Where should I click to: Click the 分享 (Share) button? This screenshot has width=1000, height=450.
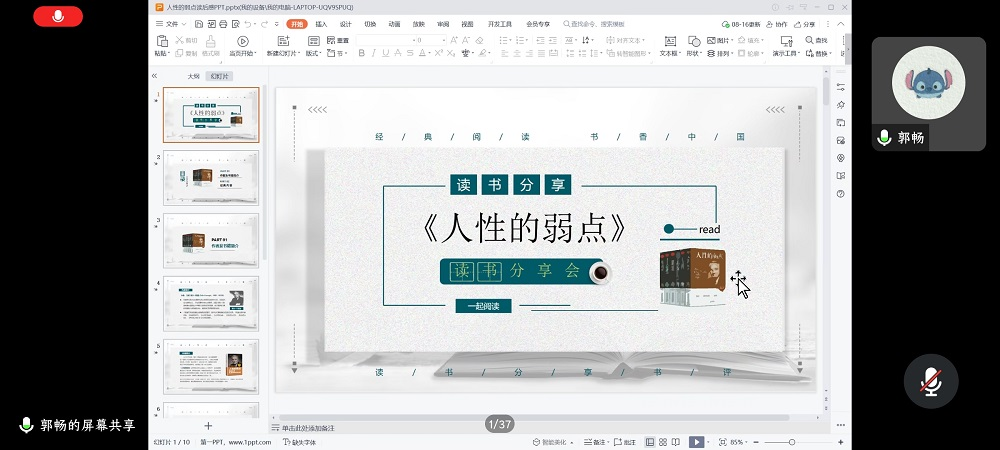pyautogui.click(x=805, y=23)
